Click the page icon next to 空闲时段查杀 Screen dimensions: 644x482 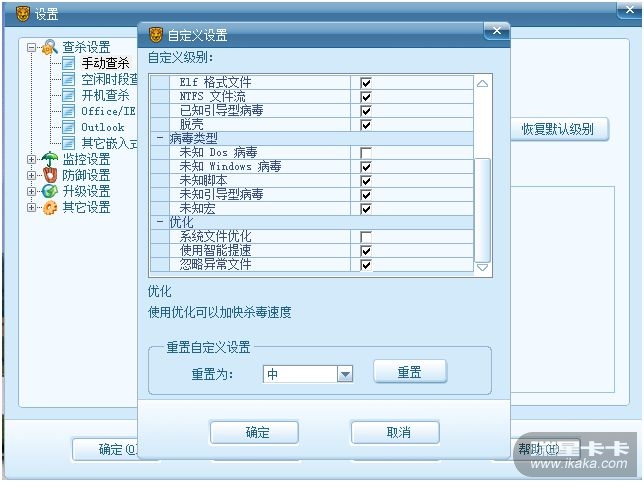[68, 79]
